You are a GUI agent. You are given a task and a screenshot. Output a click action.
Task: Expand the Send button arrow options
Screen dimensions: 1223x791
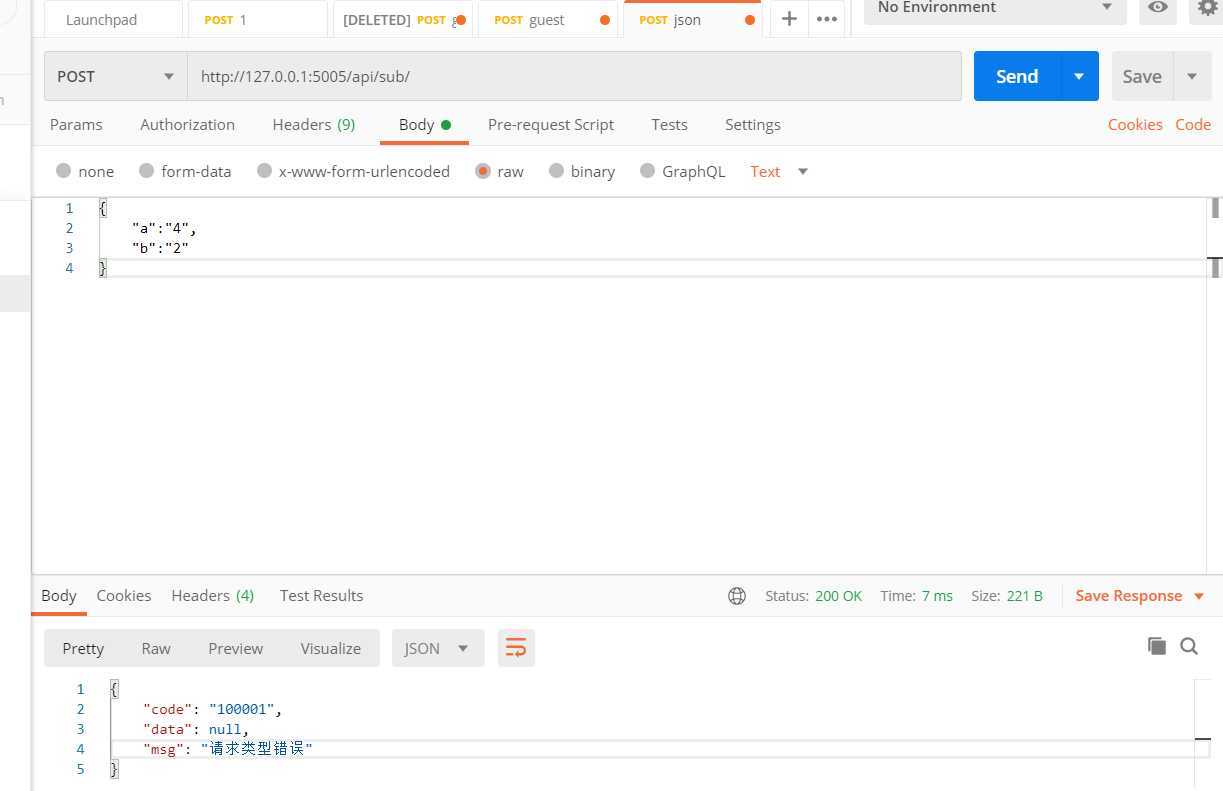[1079, 76]
